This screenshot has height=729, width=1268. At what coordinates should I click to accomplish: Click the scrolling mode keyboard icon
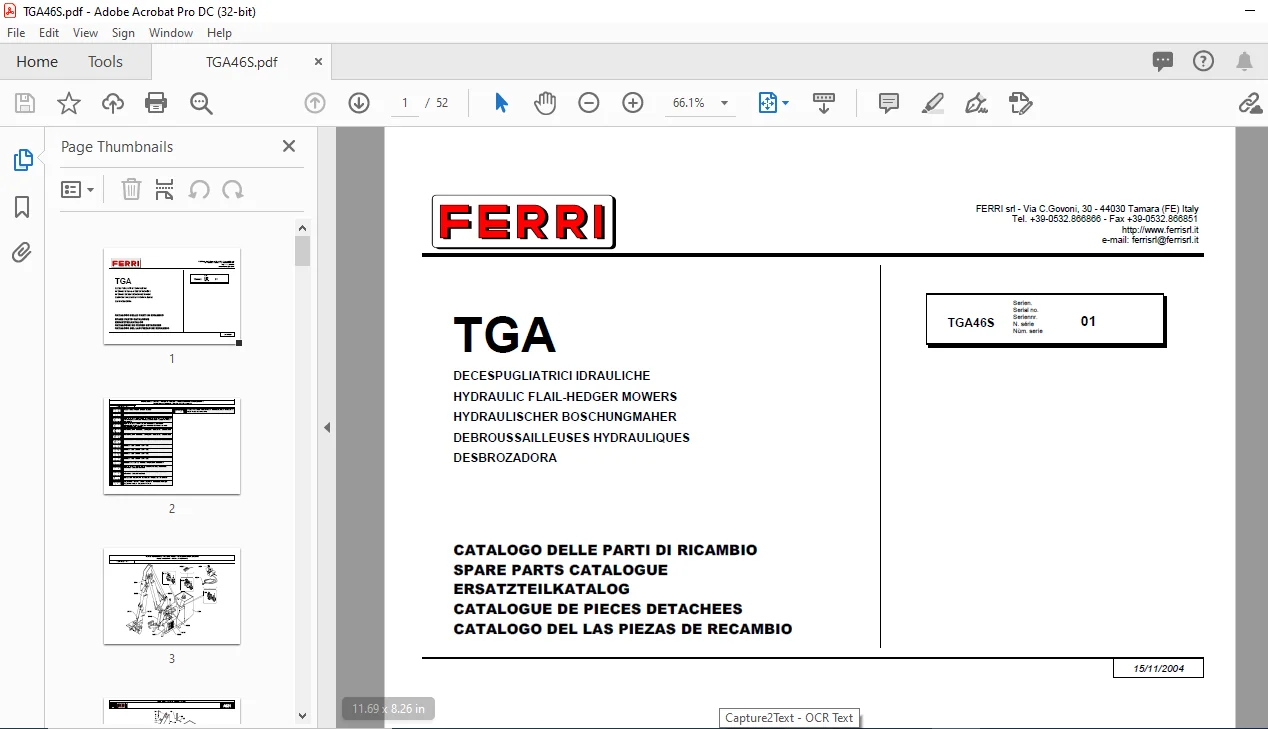pyautogui.click(x=824, y=103)
